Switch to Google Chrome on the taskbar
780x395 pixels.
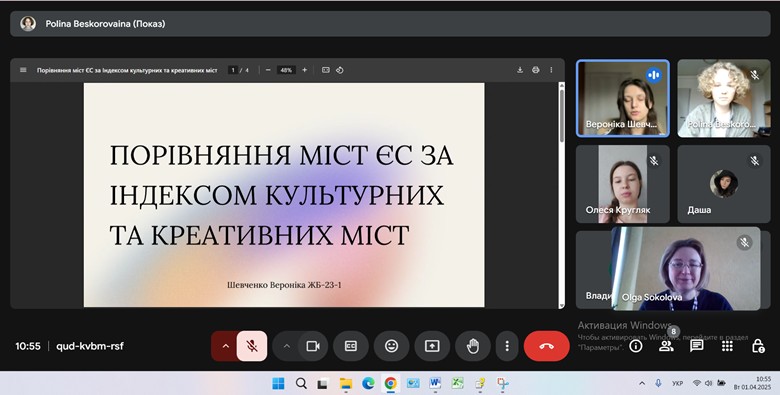390,383
